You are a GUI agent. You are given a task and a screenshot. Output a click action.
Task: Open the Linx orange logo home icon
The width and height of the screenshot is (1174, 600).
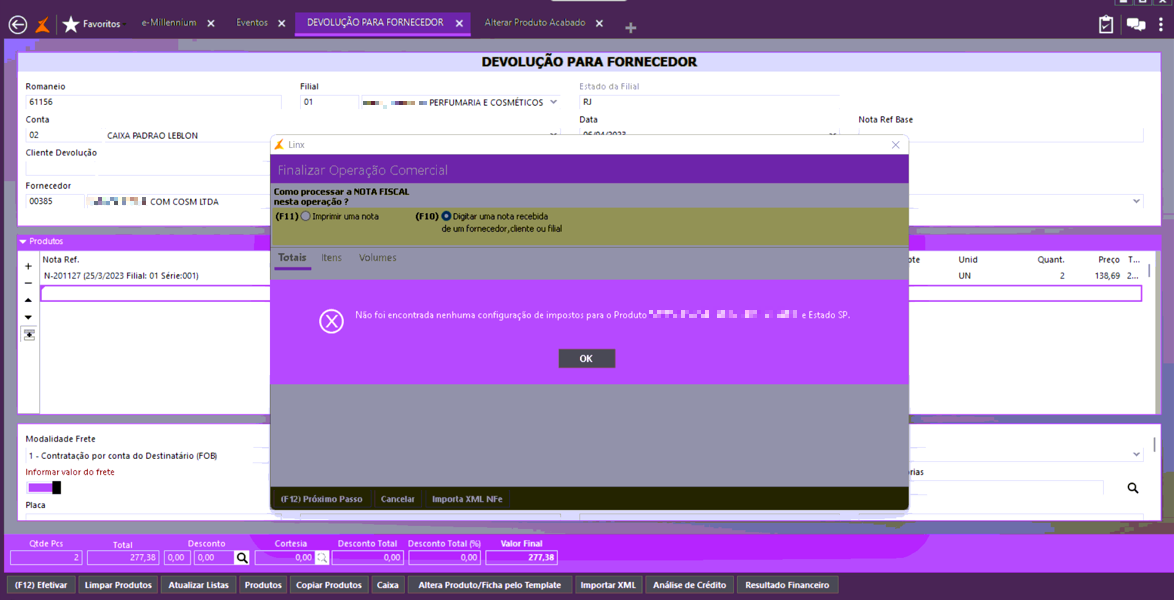coord(43,25)
